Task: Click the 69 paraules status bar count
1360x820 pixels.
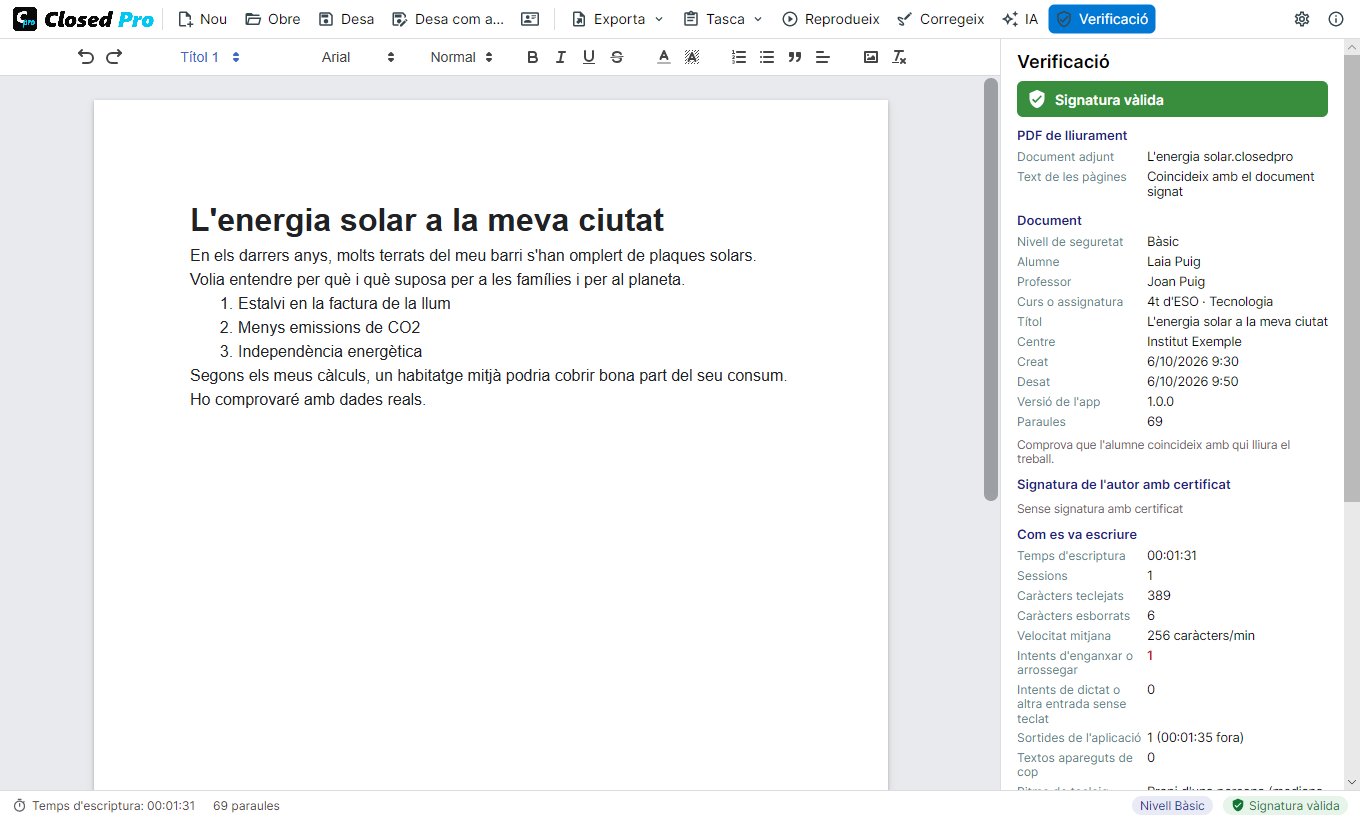Action: (246, 805)
